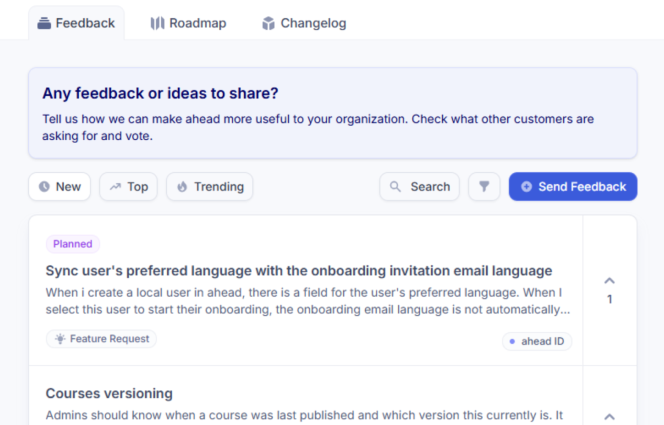Click the arrow icon in Top

click(x=115, y=187)
